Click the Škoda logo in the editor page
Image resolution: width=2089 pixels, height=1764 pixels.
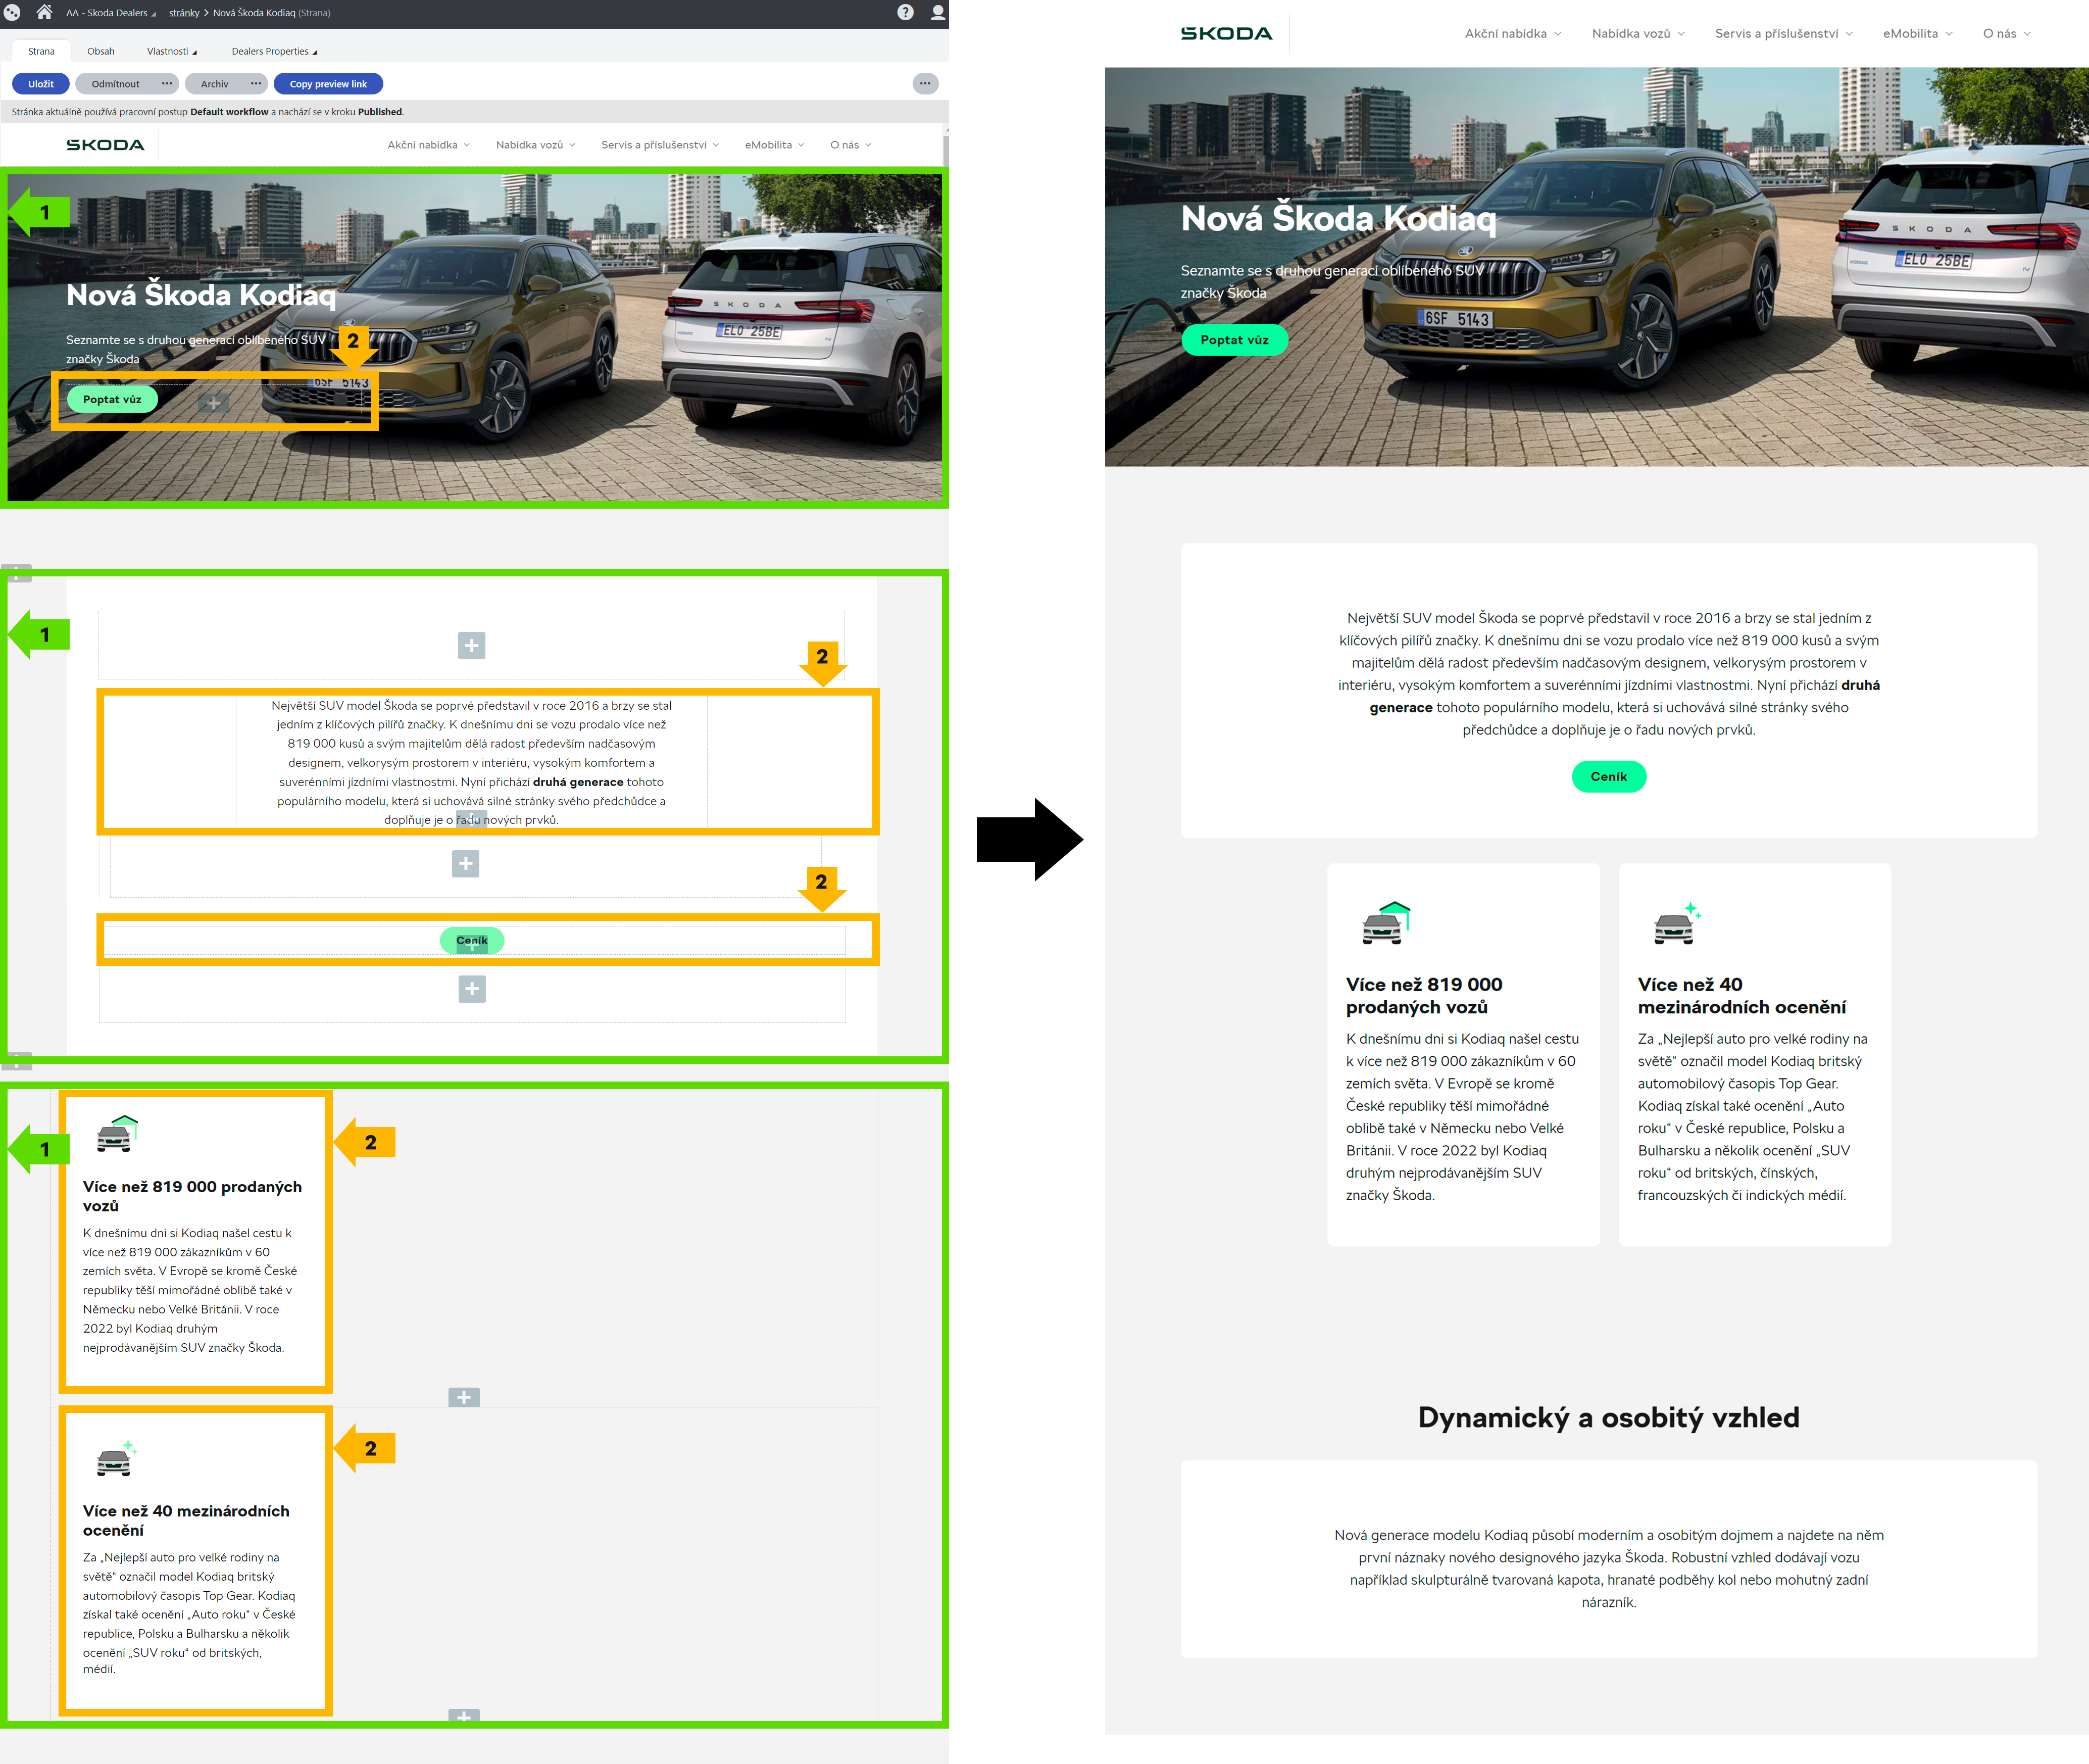pyautogui.click(x=105, y=145)
